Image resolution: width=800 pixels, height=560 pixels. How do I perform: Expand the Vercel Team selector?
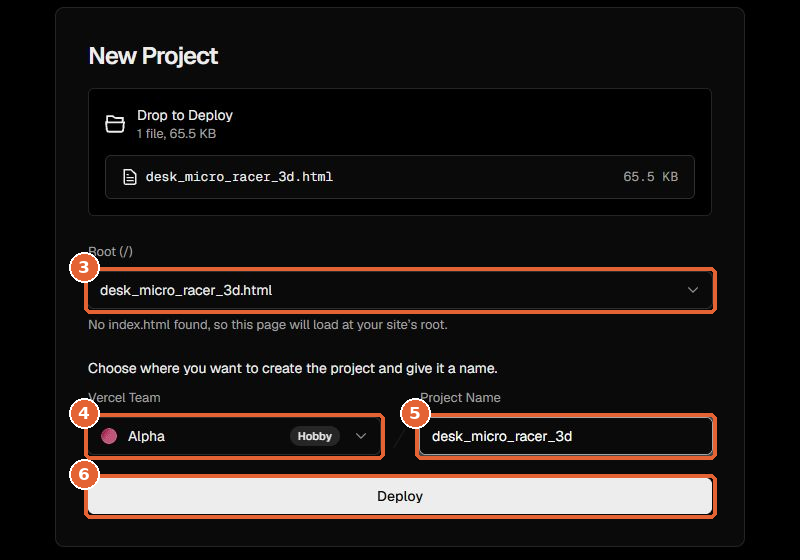click(x=234, y=436)
